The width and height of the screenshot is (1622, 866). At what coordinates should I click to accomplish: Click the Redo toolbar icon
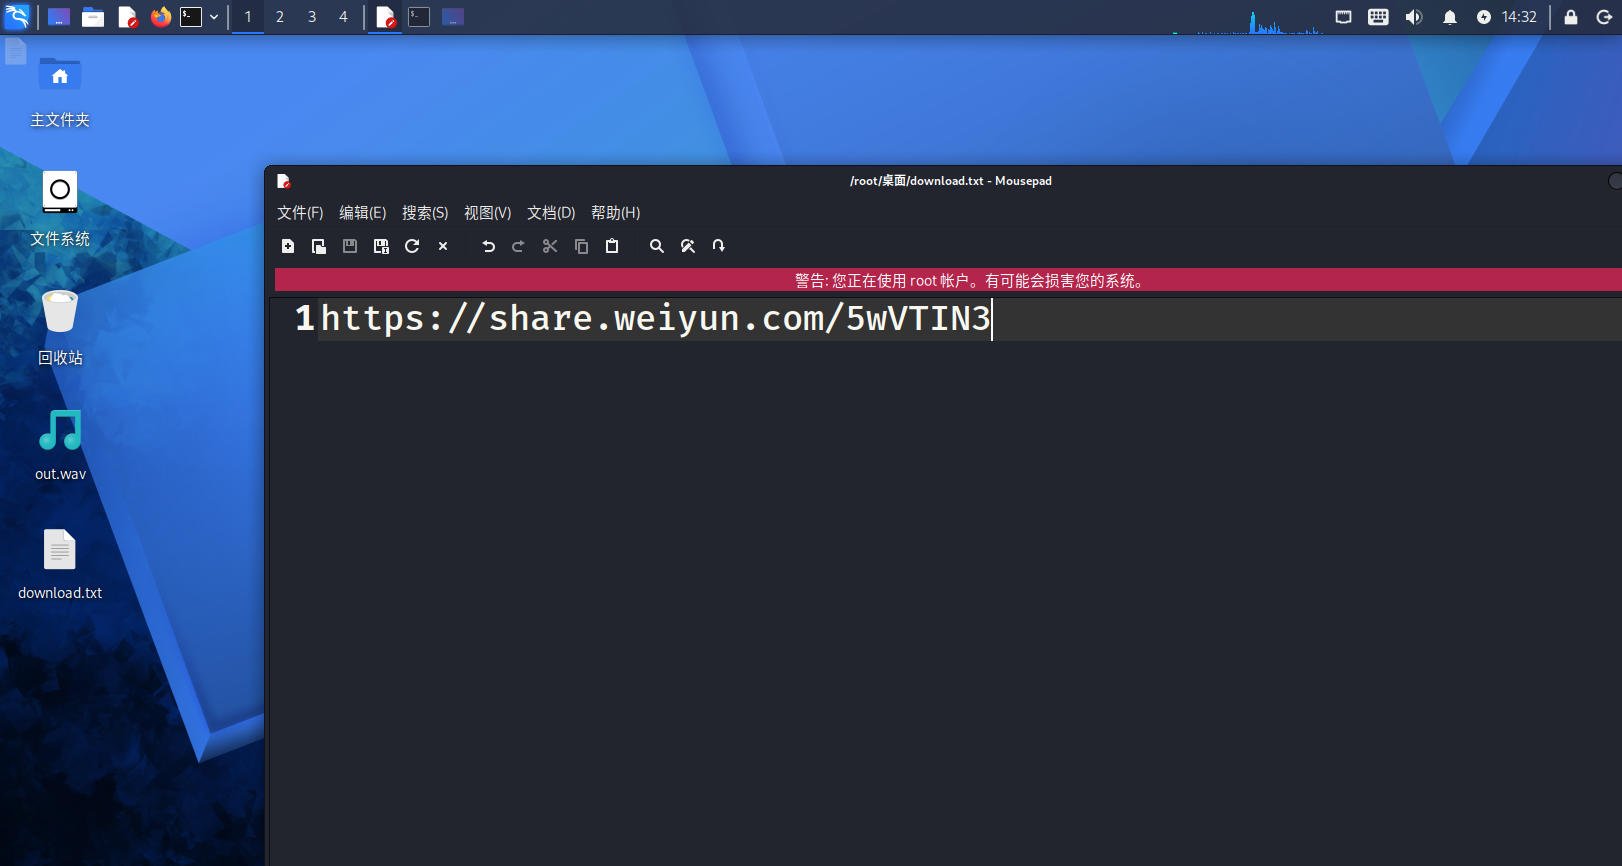click(x=518, y=246)
